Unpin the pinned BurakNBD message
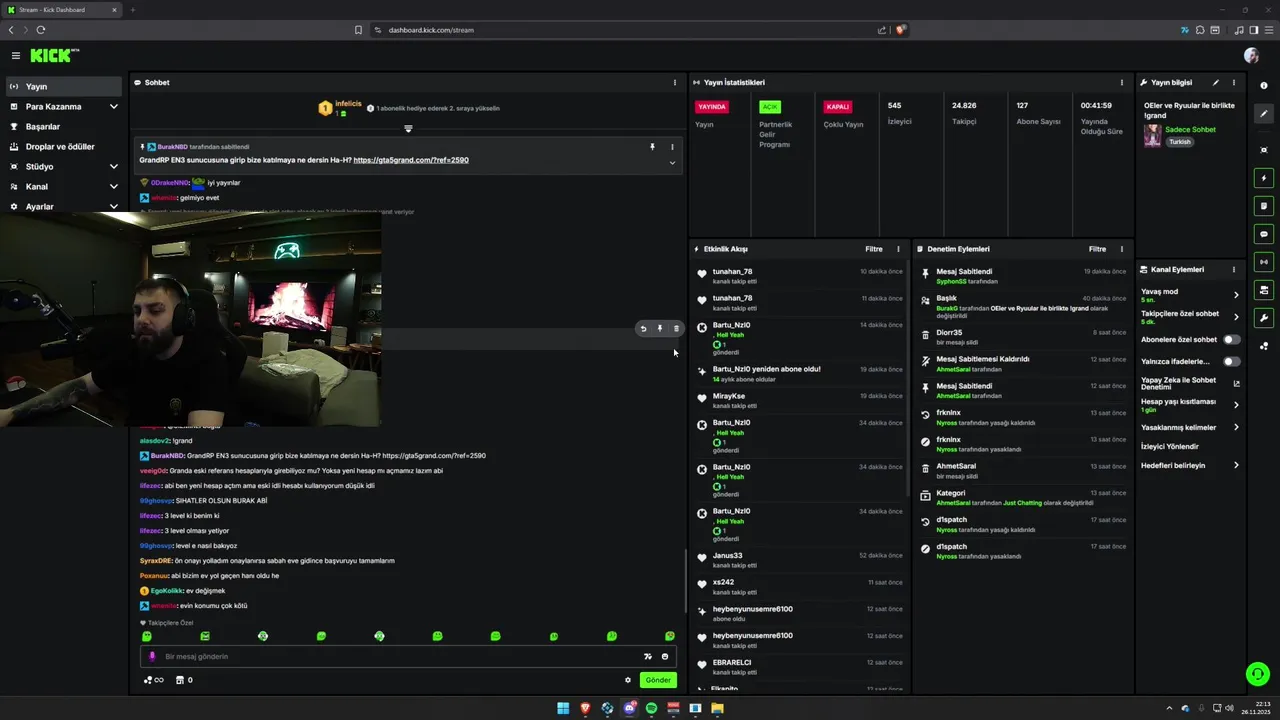Viewport: 1280px width, 720px height. click(x=652, y=147)
